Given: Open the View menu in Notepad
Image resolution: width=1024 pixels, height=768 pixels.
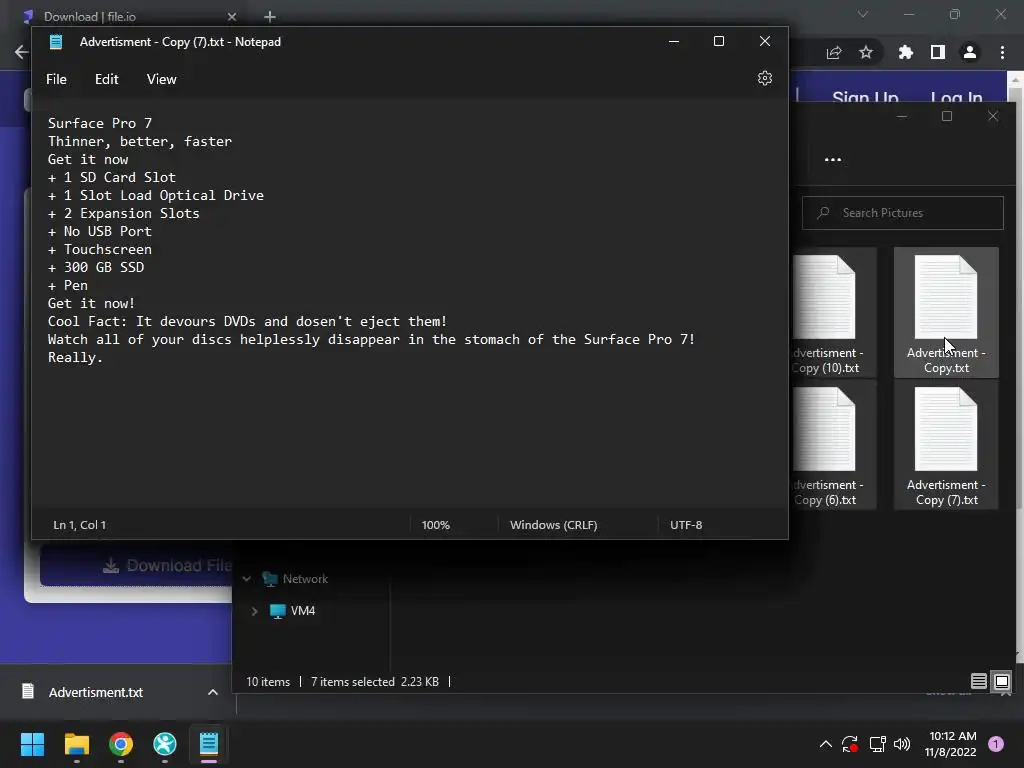Looking at the screenshot, I should [x=161, y=79].
